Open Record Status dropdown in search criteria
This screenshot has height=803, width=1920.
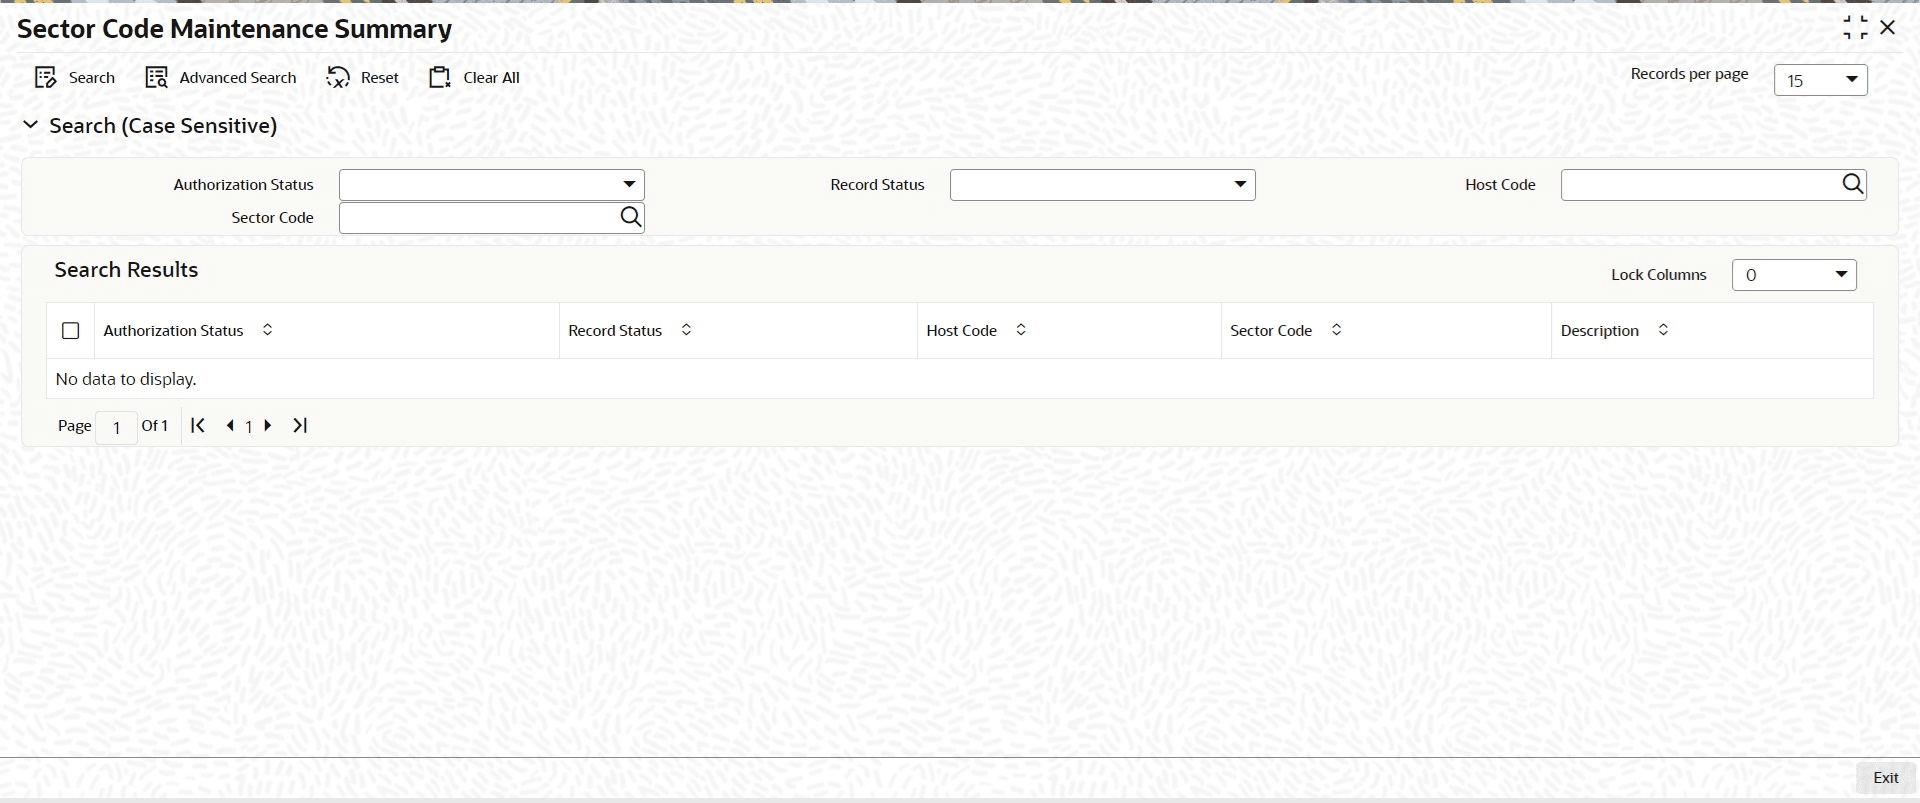coord(1102,185)
